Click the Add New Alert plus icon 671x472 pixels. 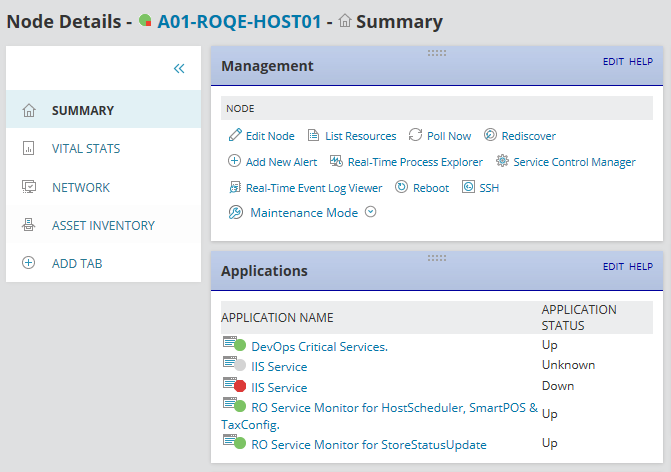click(x=235, y=161)
